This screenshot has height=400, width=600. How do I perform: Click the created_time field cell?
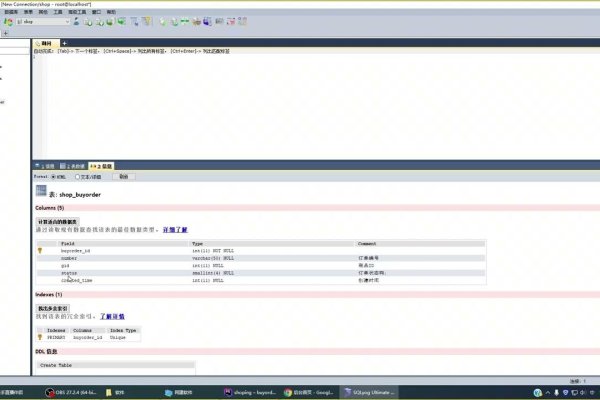[77, 280]
